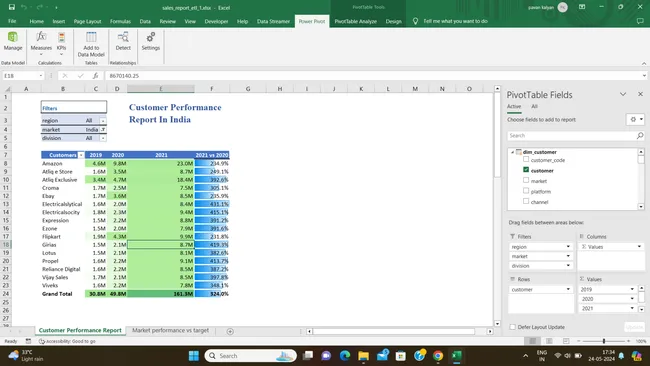The height and width of the screenshot is (366, 650).
Task: Select the Active tab in fields pane
Action: coord(514,107)
